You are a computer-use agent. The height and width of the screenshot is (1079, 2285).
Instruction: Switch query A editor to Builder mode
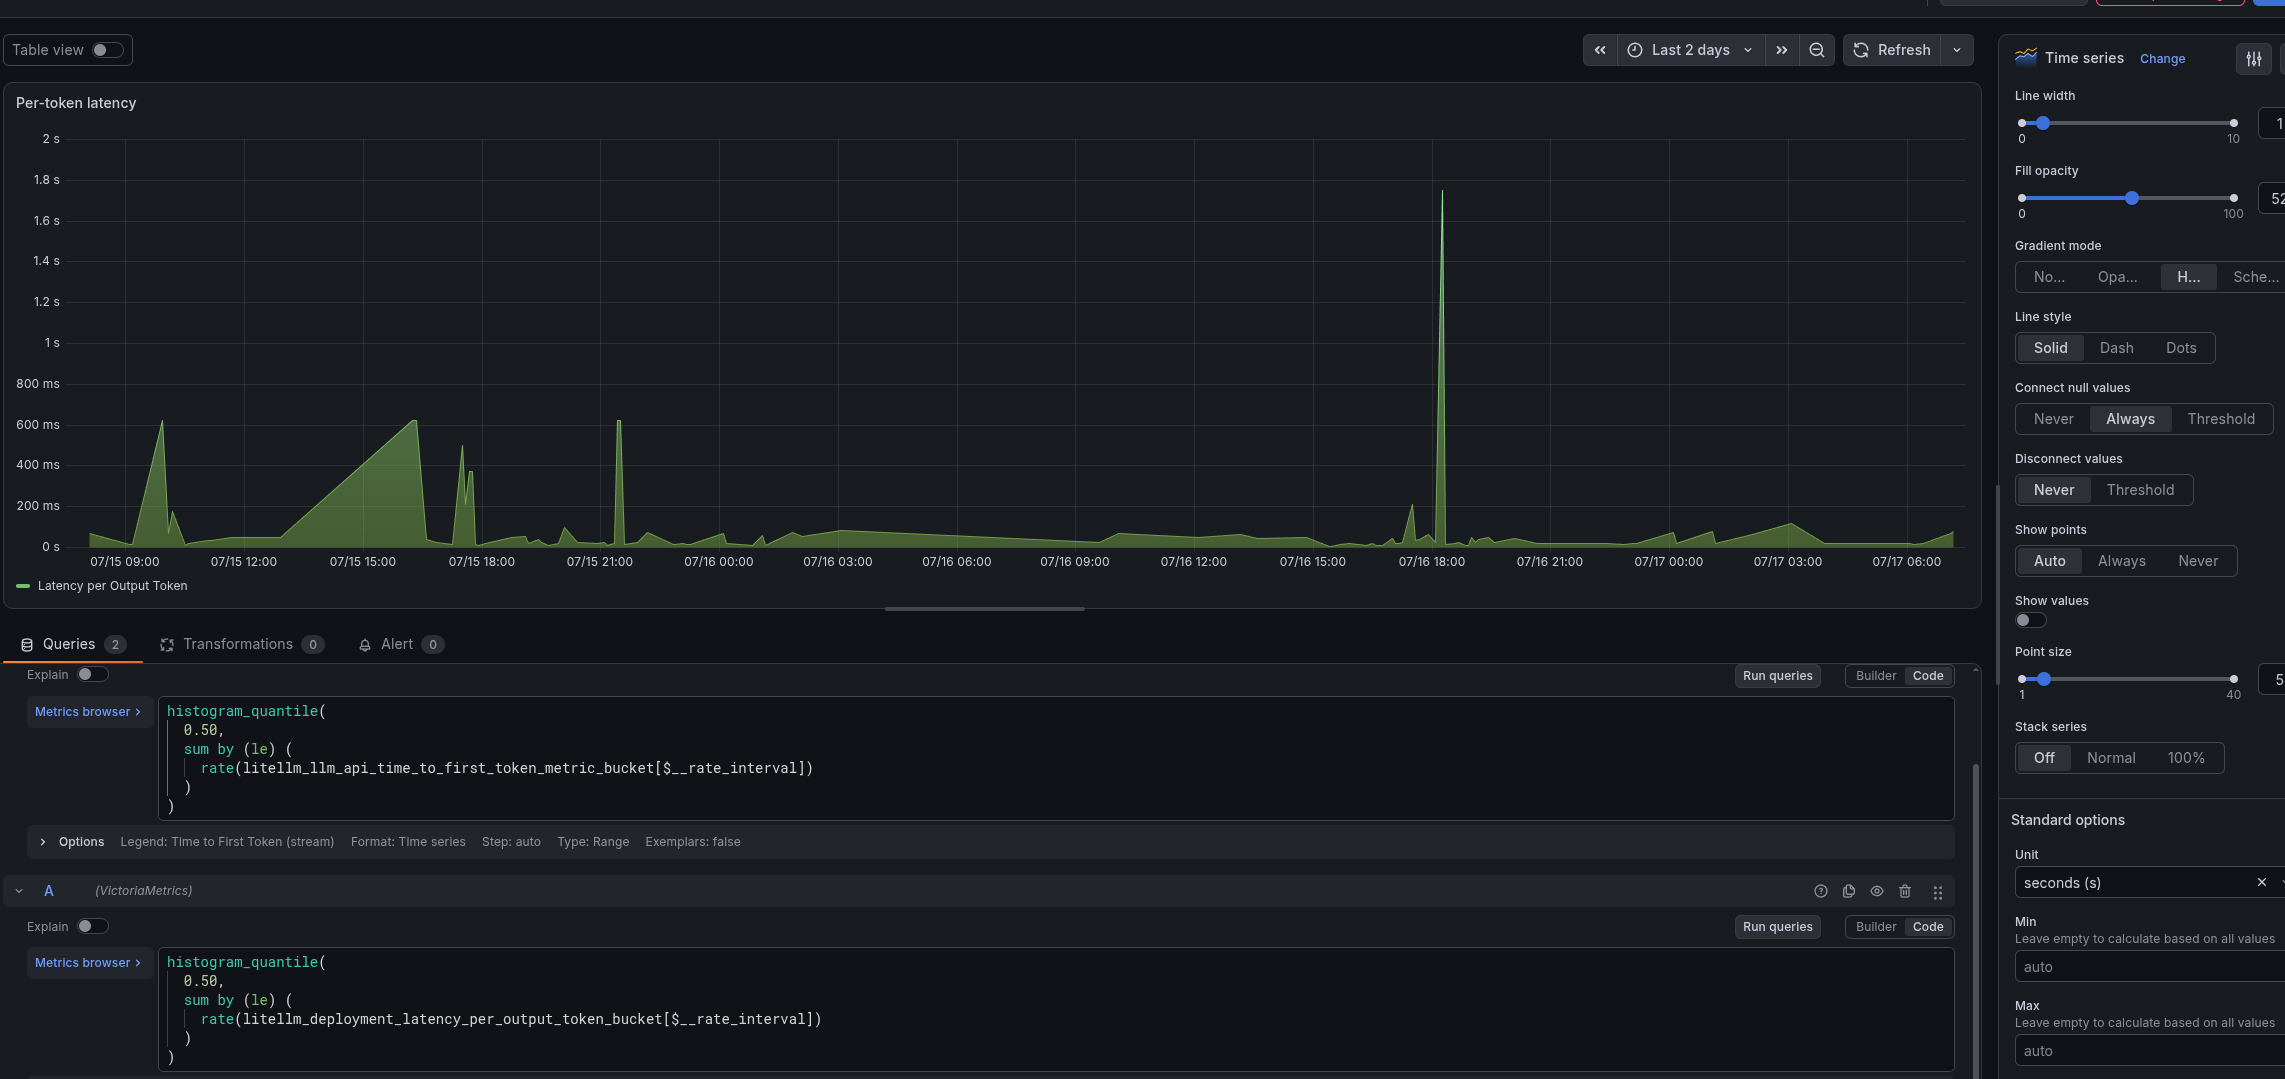[1876, 927]
